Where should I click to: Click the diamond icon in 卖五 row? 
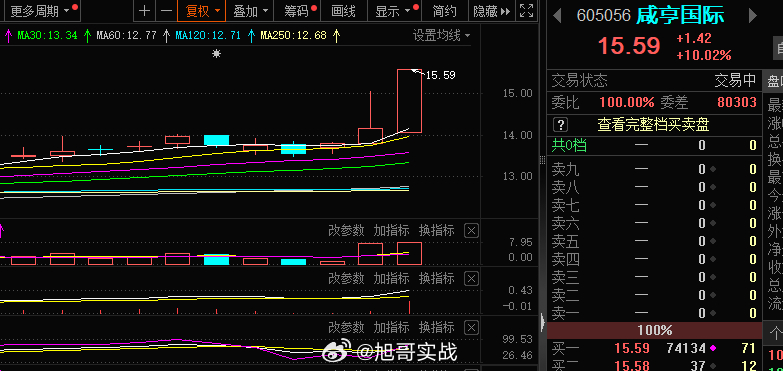(713, 241)
